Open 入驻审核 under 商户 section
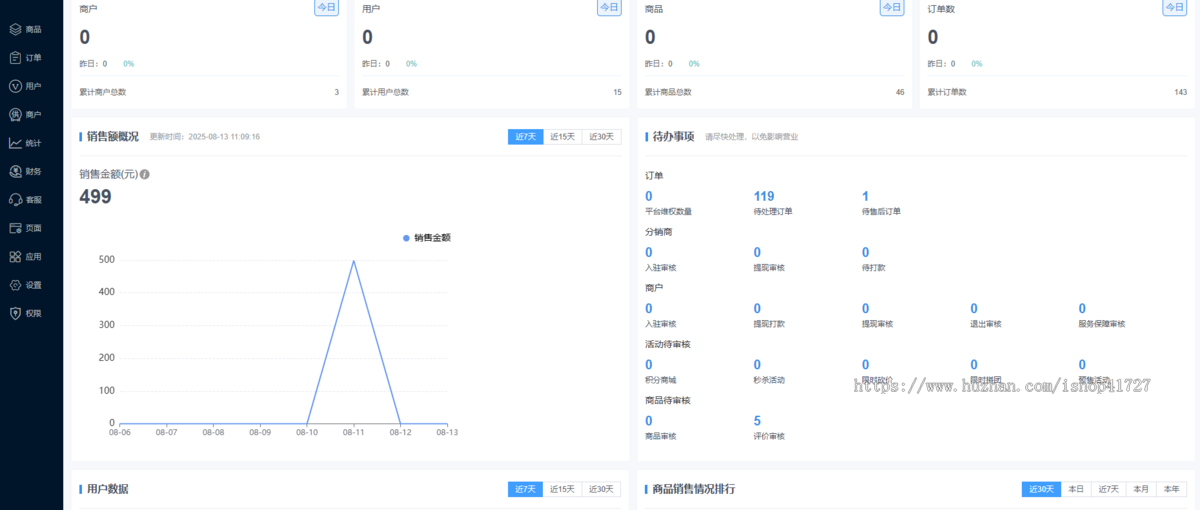The image size is (1200, 510). (x=661, y=315)
